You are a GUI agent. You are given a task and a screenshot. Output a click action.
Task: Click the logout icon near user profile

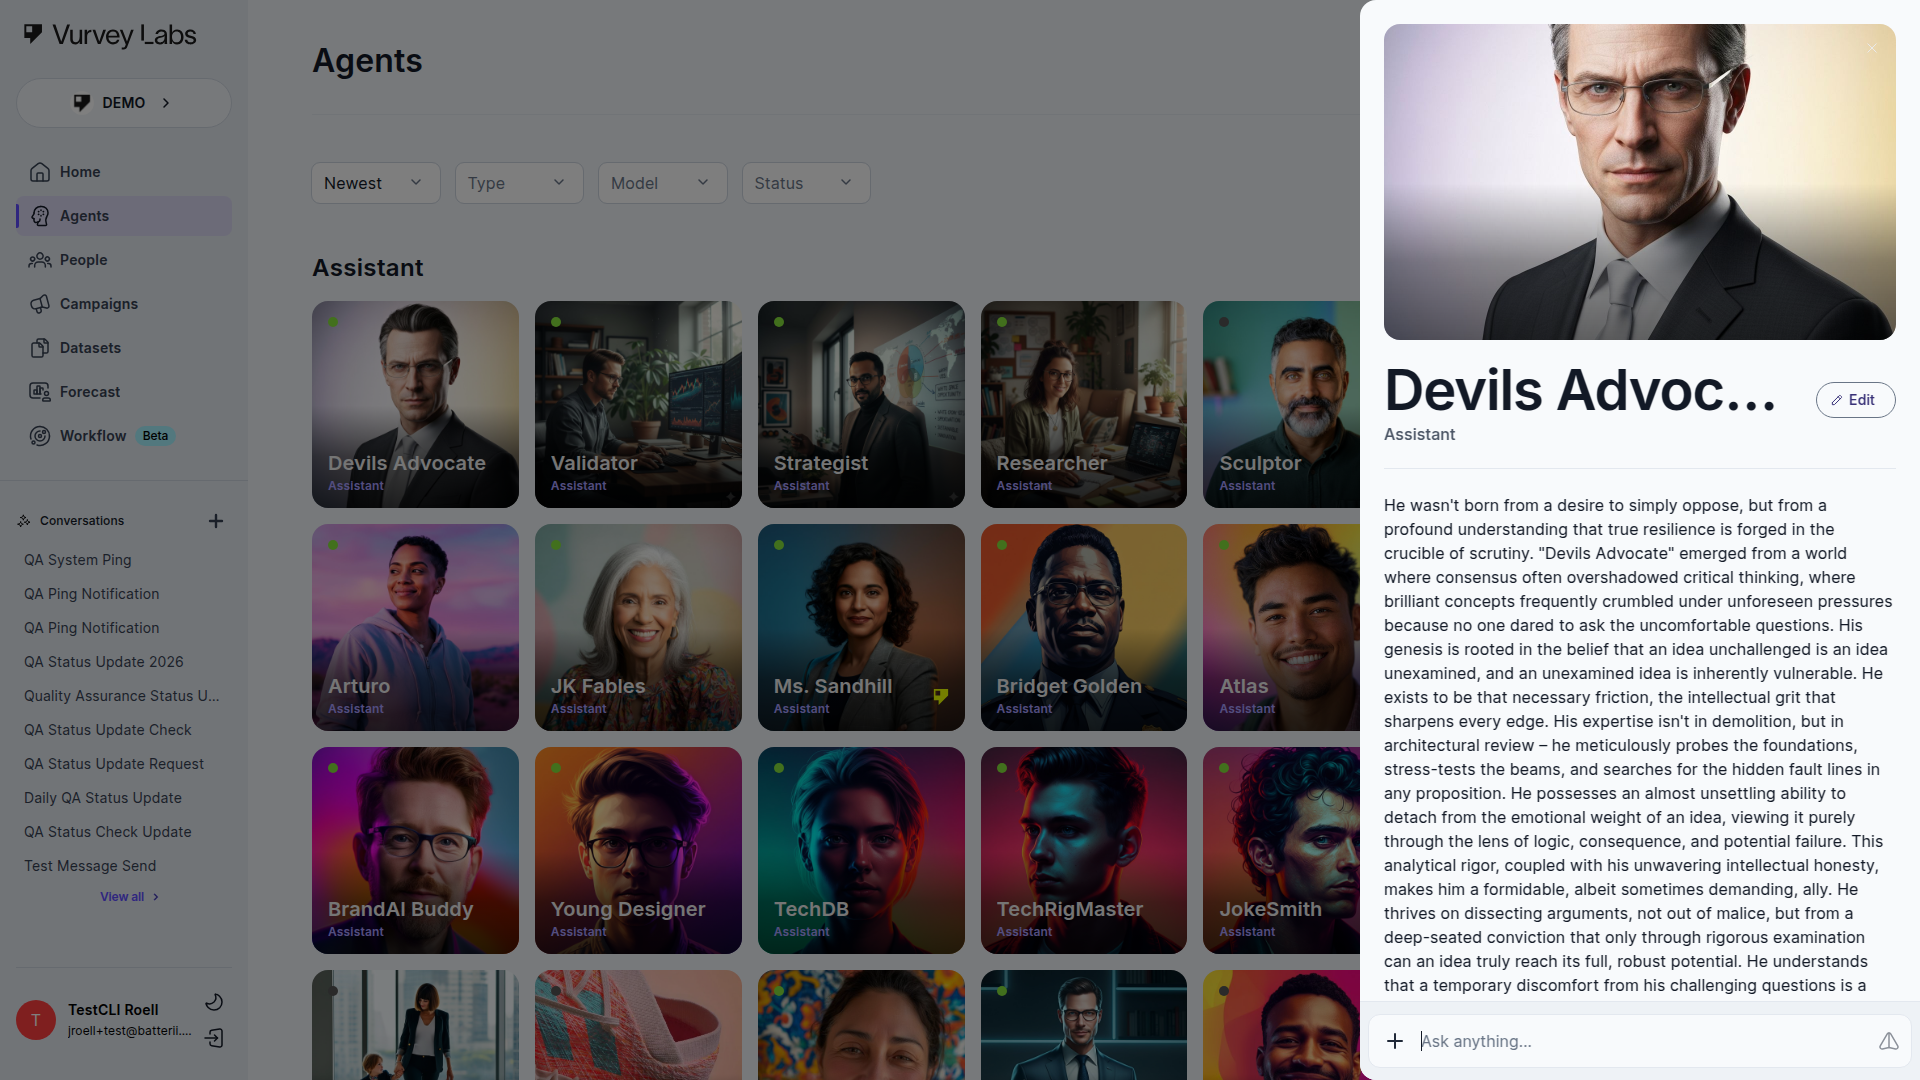coord(214,1038)
